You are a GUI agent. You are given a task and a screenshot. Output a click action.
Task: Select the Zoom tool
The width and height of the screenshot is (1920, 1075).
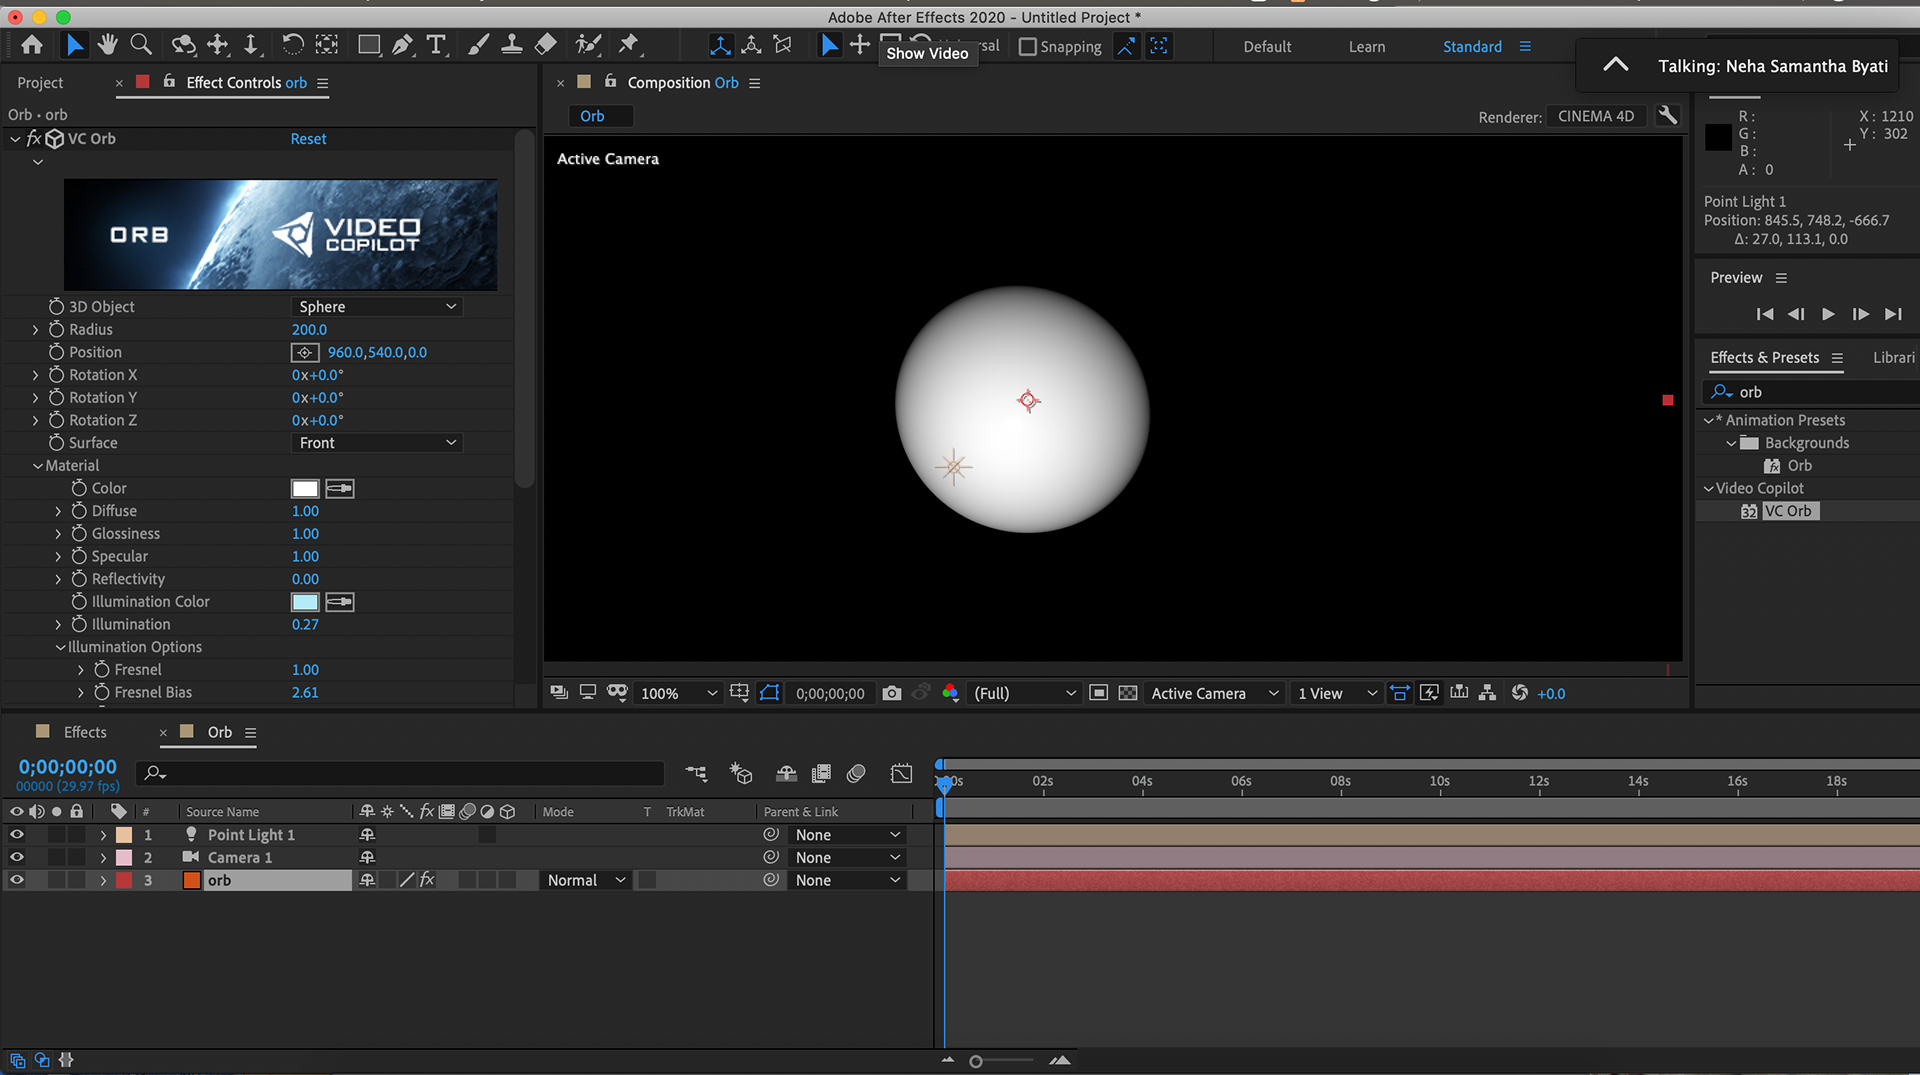[141, 45]
